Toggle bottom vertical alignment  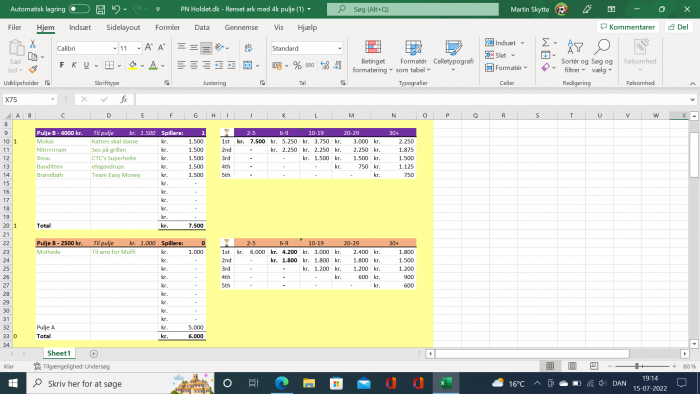point(206,48)
